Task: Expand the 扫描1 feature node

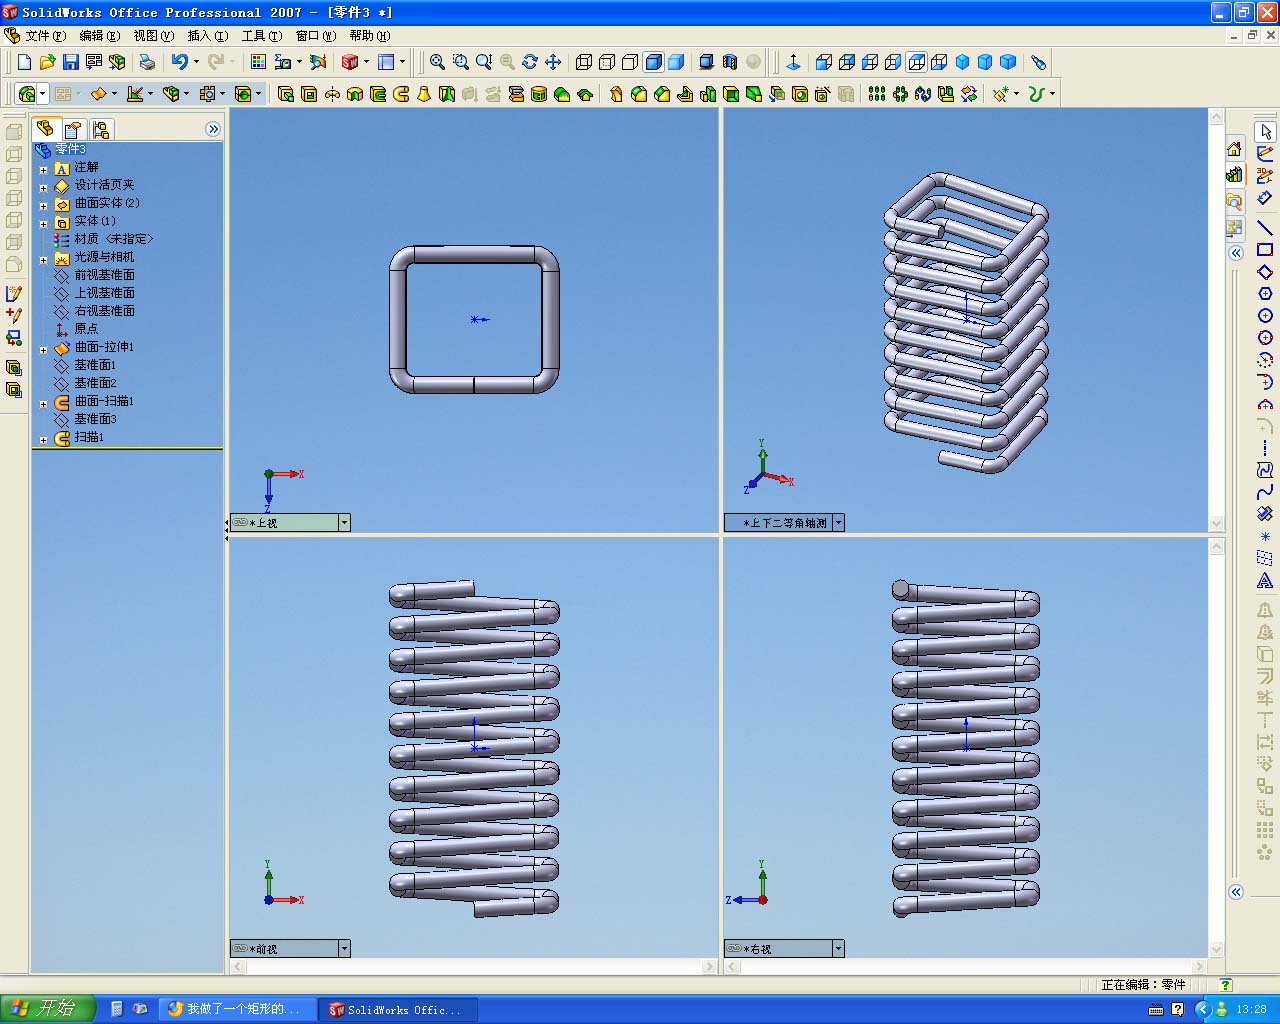Action: [x=43, y=439]
